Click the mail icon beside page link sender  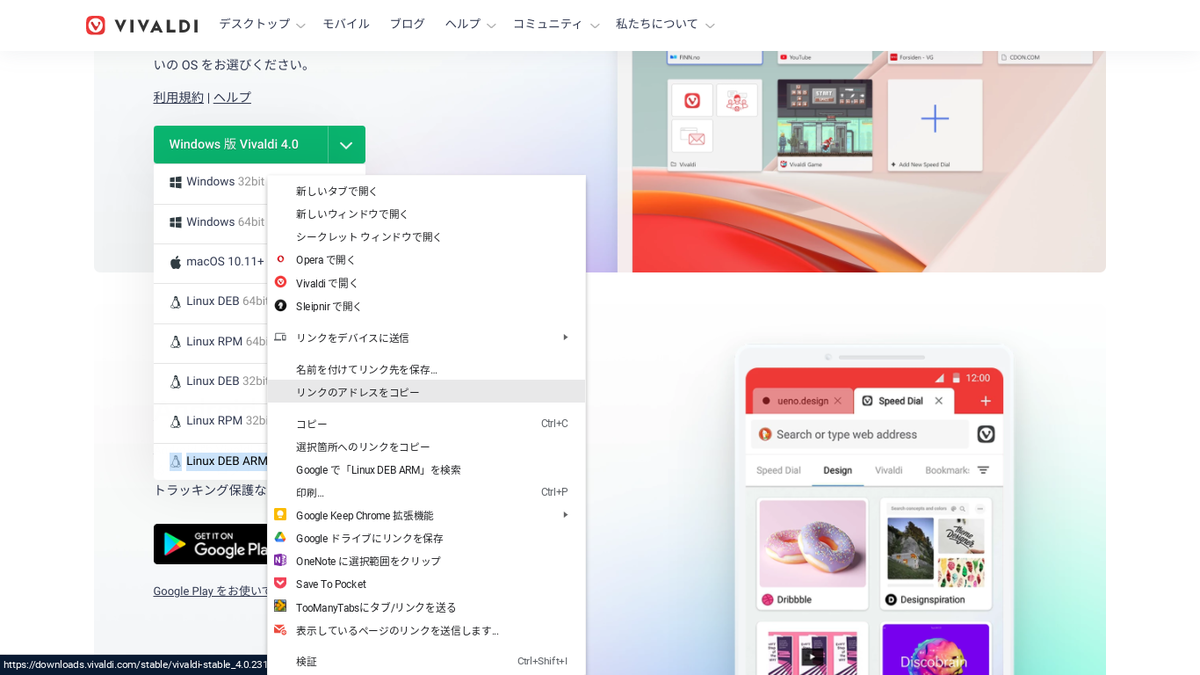coord(280,629)
